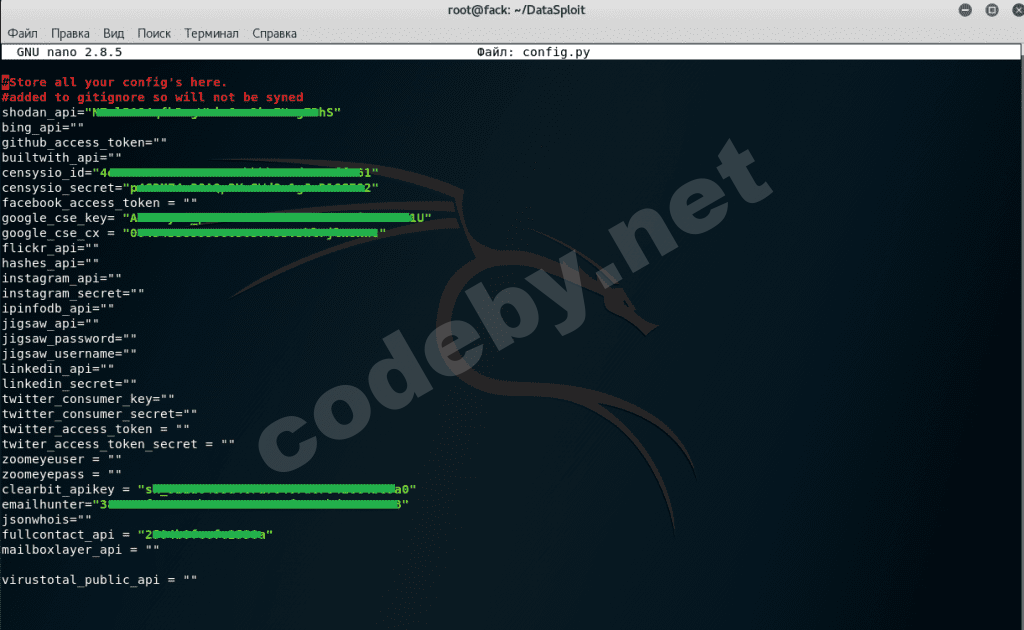Viewport: 1024px width, 630px height.
Task: Click the censysio_id line
Action: [x=190, y=172]
